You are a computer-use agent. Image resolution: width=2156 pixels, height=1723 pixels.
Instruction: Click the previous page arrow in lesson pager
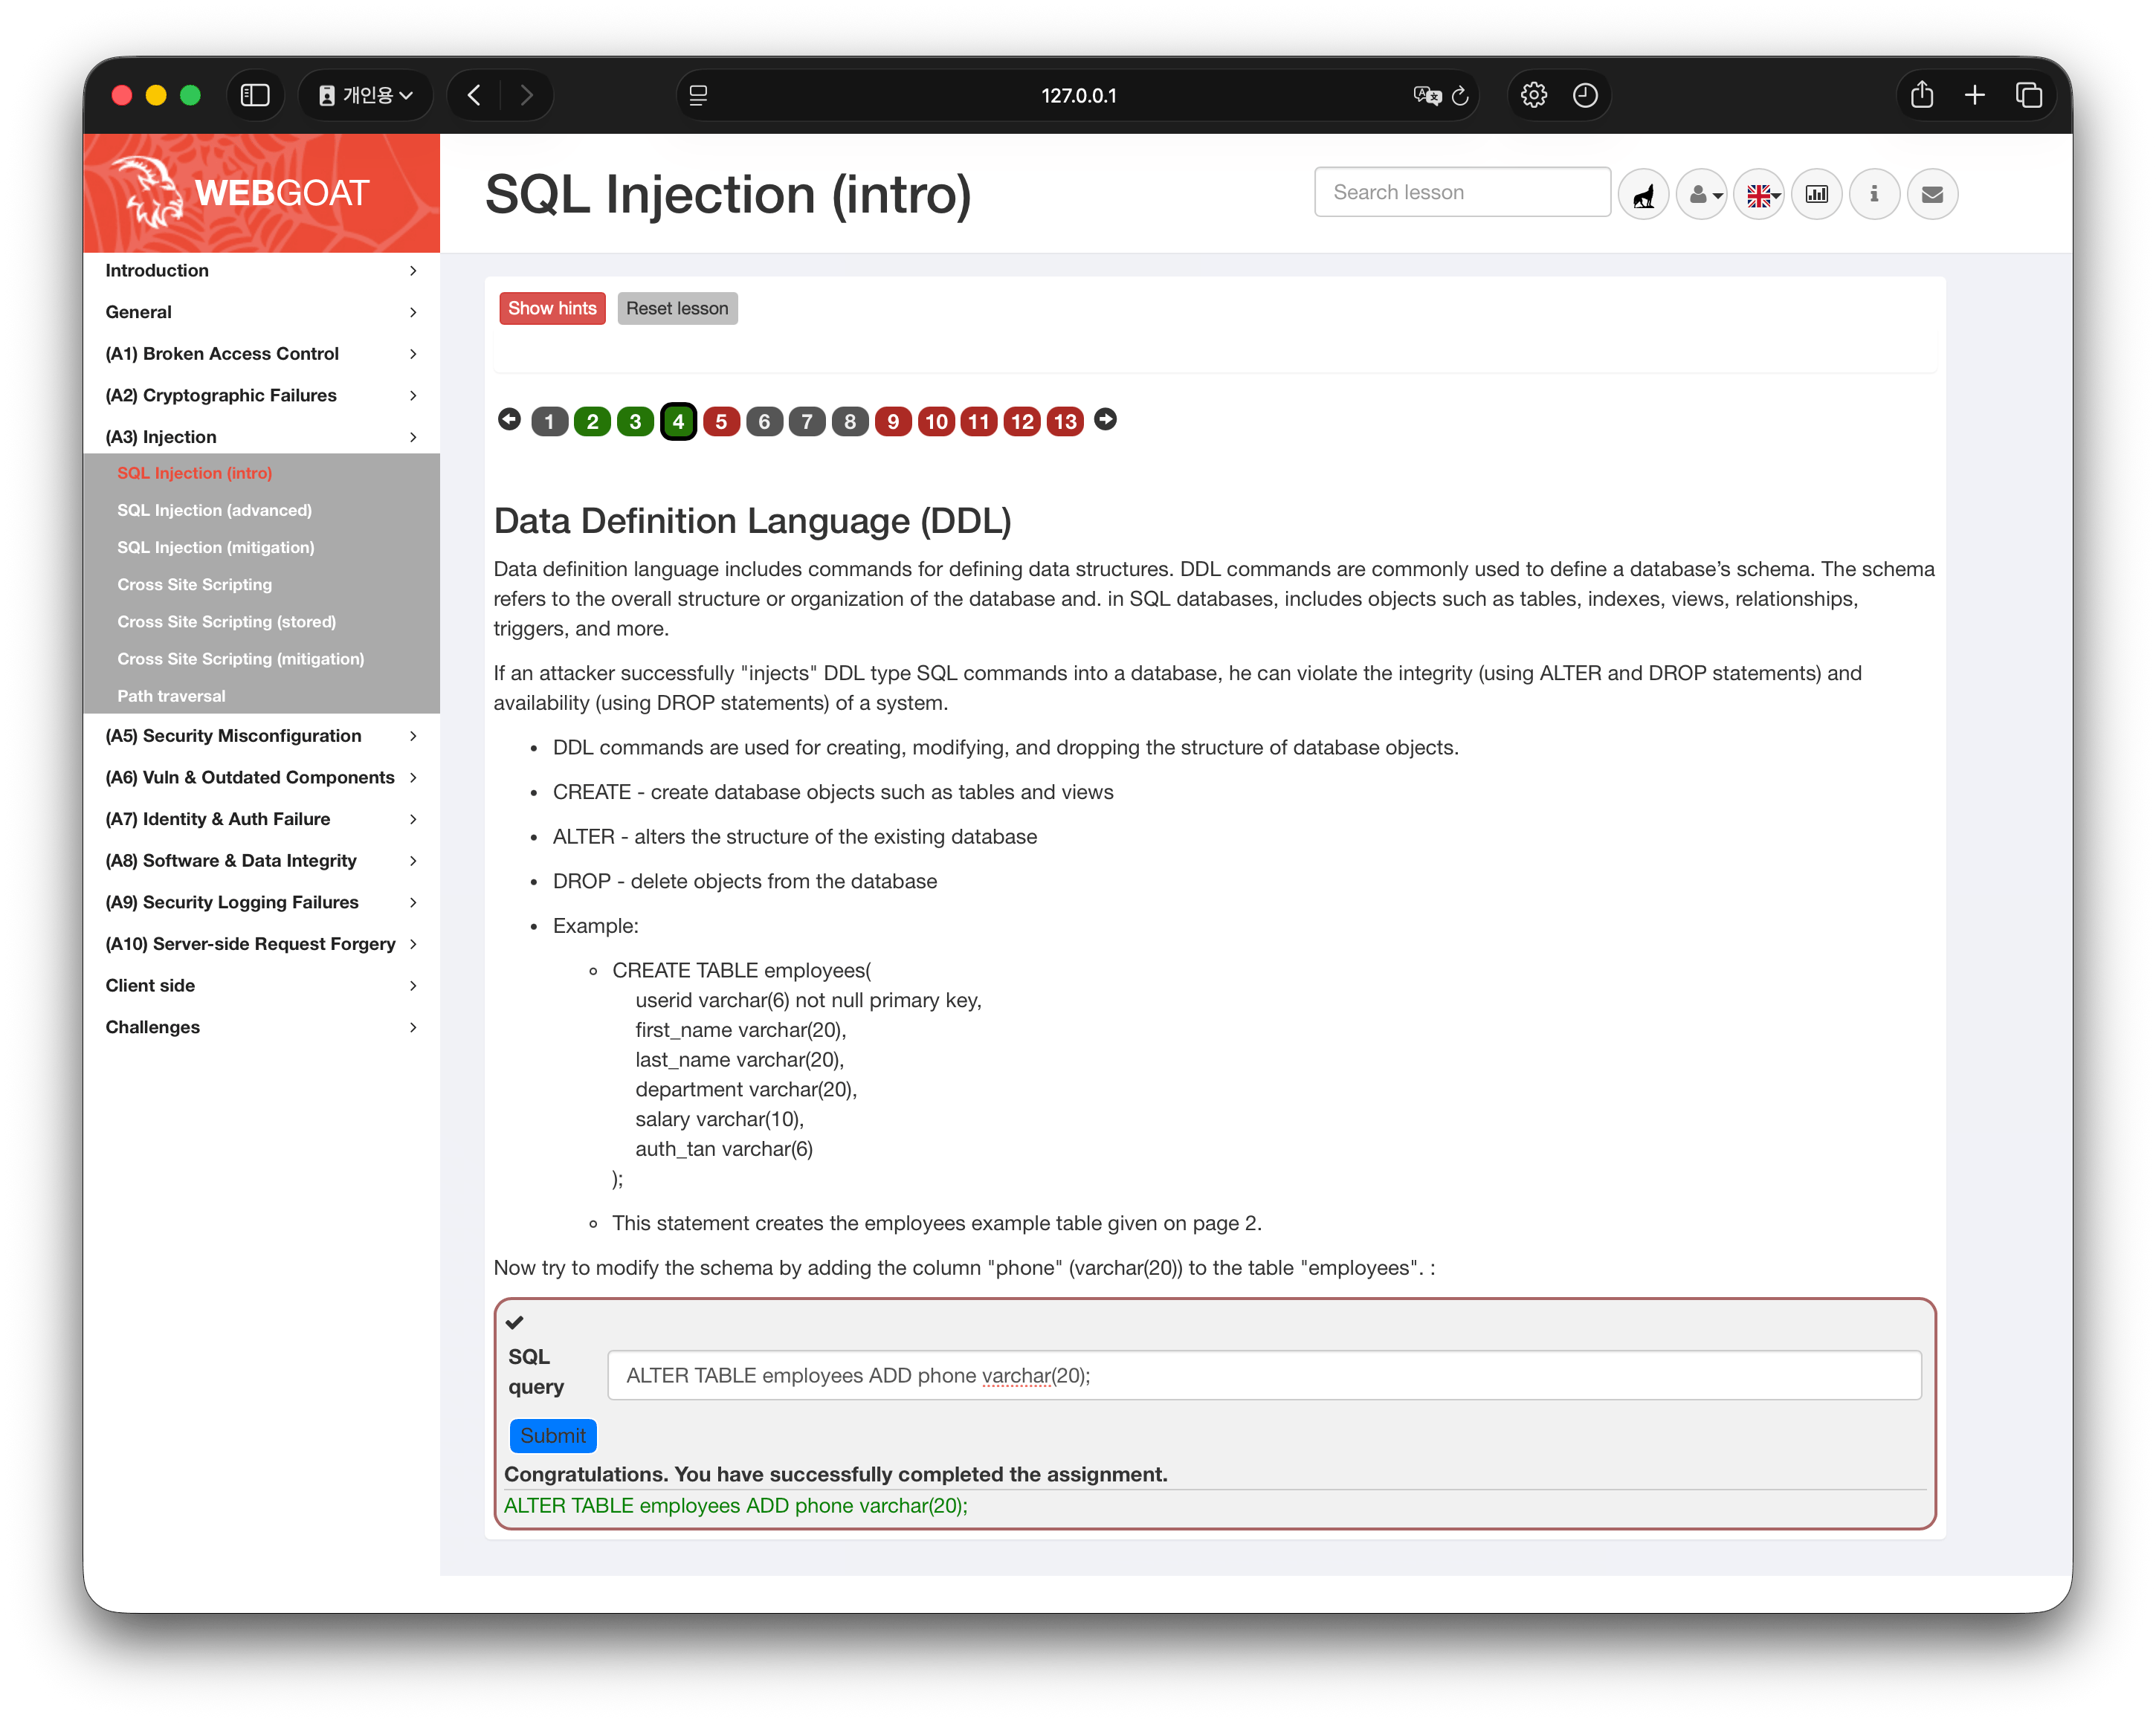tap(509, 420)
